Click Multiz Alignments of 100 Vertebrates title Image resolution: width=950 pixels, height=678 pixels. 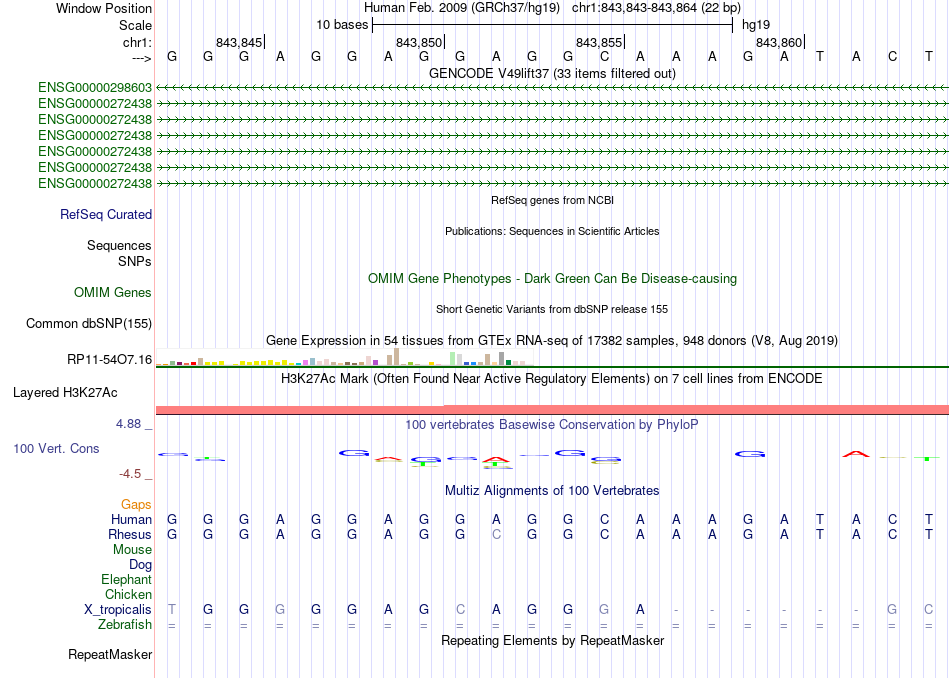(x=552, y=491)
